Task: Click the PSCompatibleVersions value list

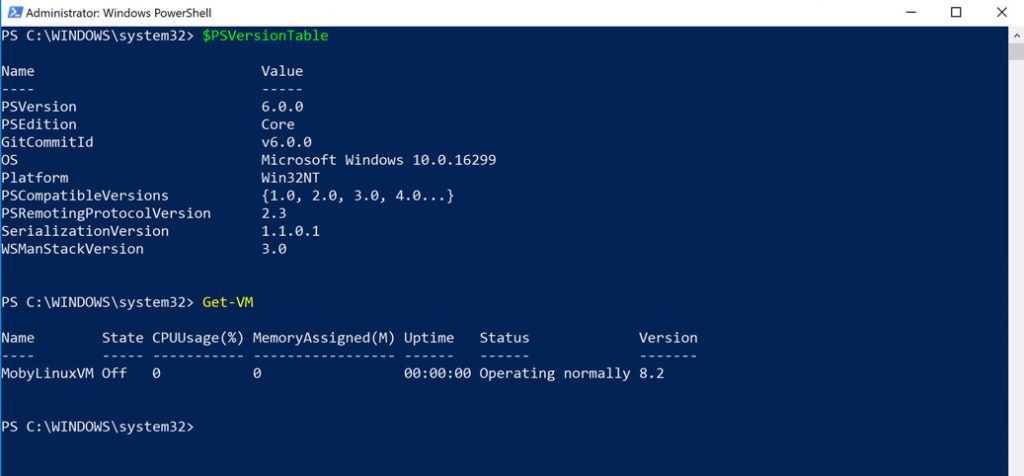Action: [357, 196]
